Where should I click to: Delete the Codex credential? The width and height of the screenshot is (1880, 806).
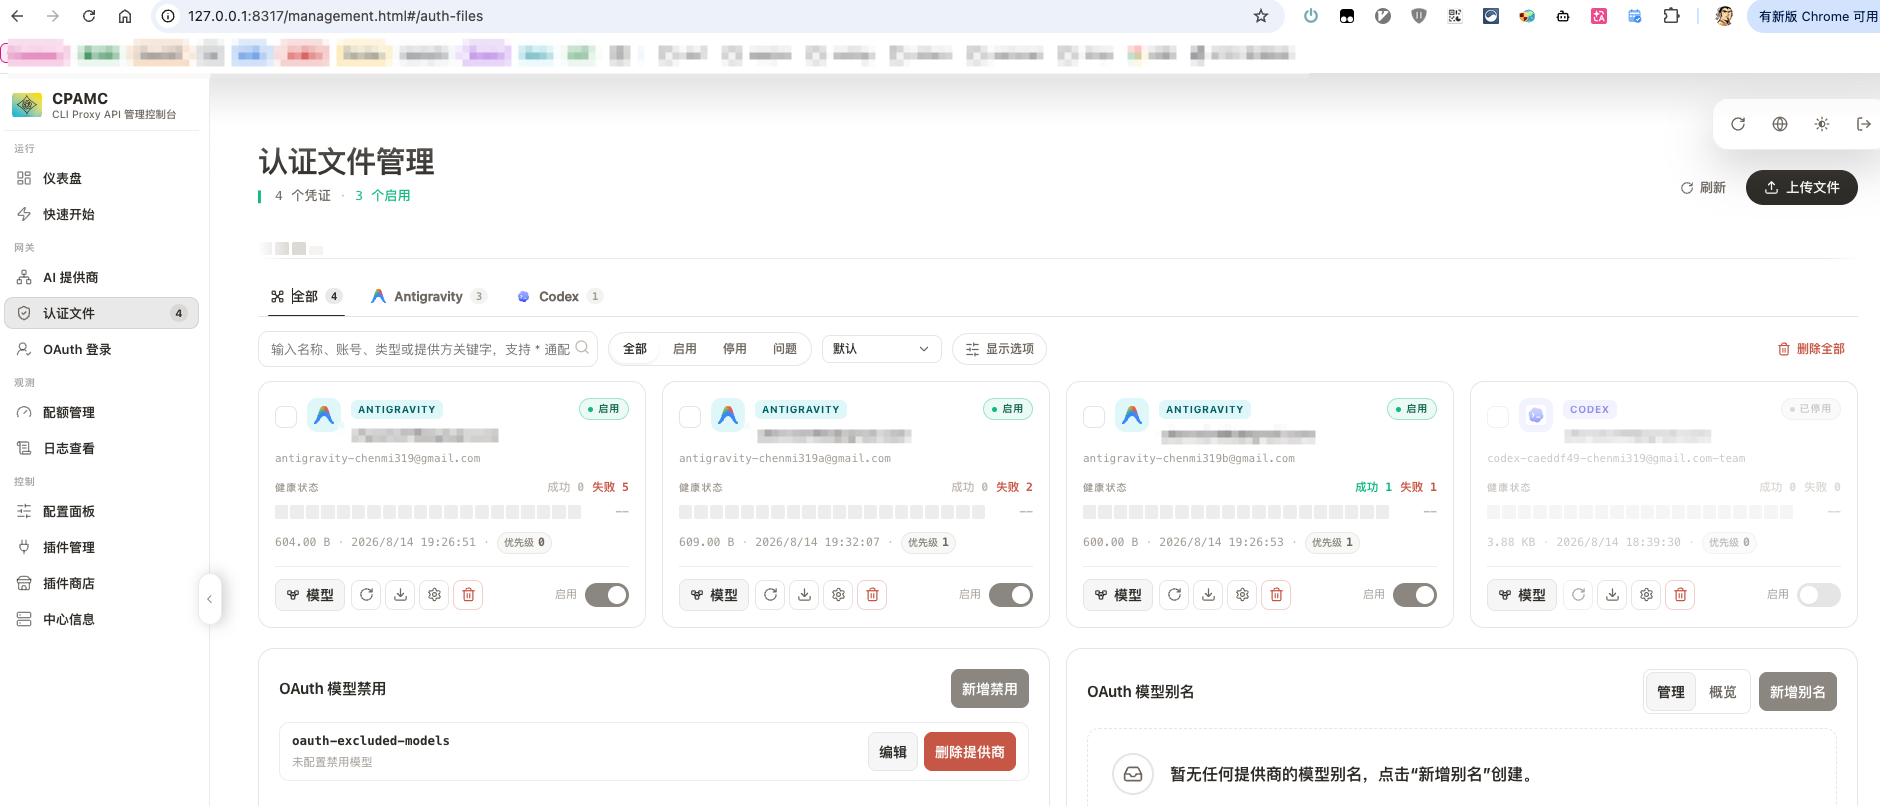point(1681,595)
